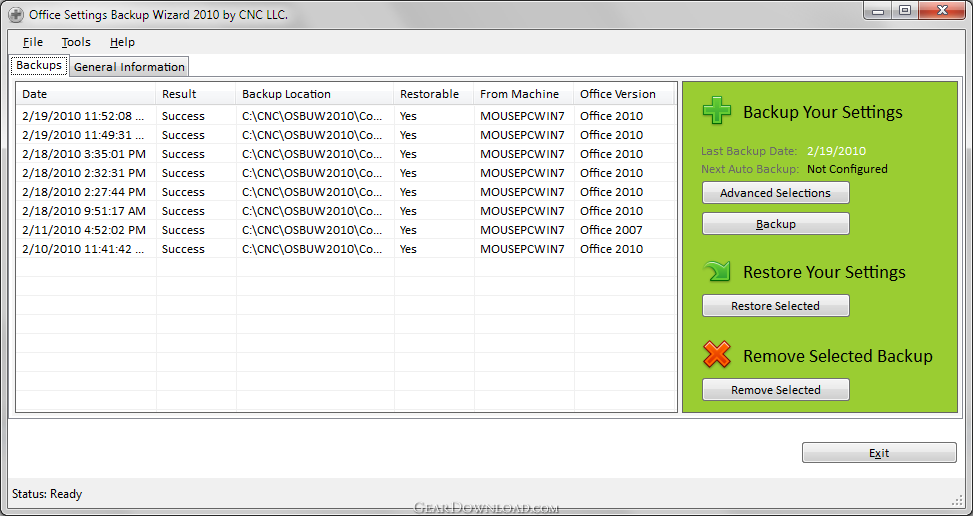Viewport: 973px width, 516px height.
Task: Sort by Office Version column header
Action: click(x=624, y=94)
